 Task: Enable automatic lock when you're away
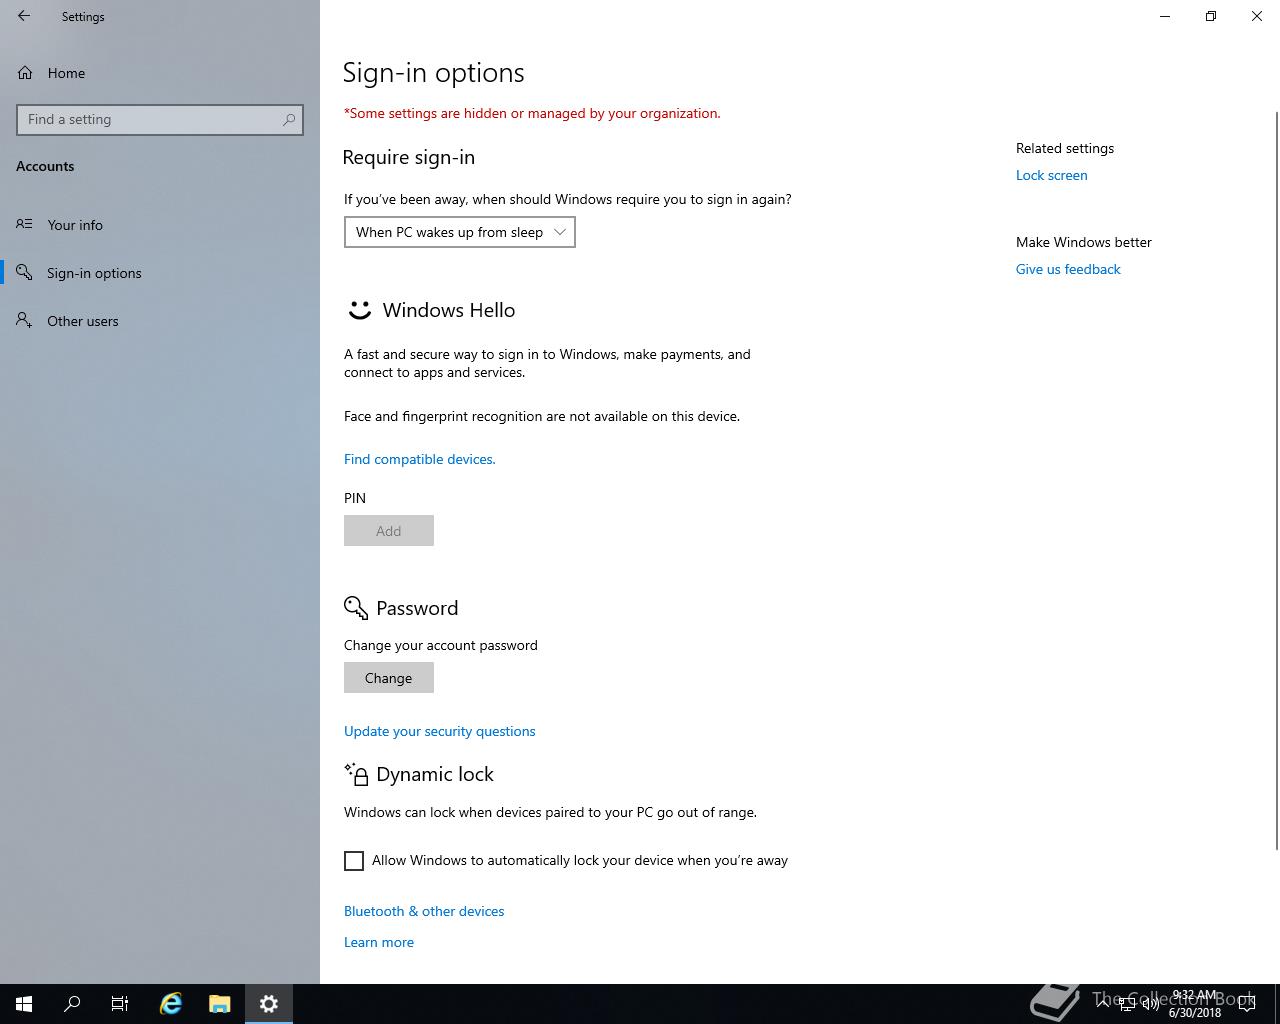click(x=354, y=861)
